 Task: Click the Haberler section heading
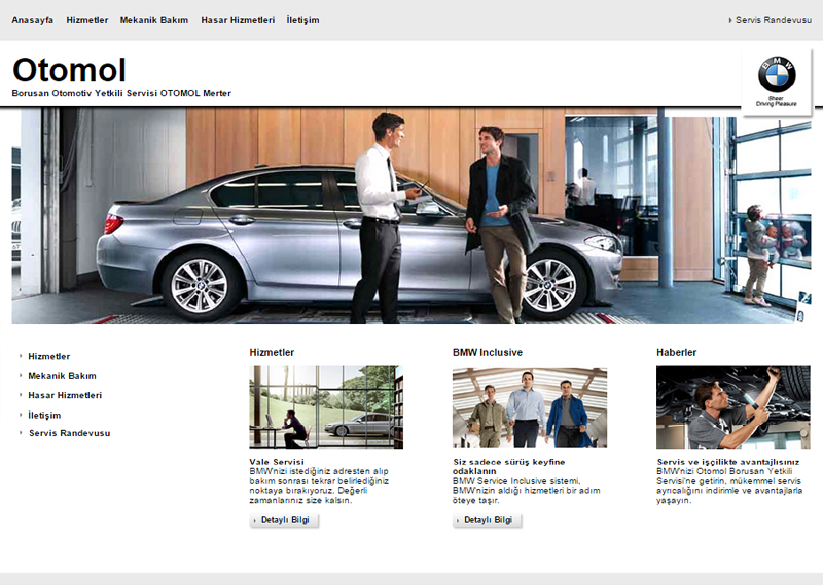tap(676, 352)
